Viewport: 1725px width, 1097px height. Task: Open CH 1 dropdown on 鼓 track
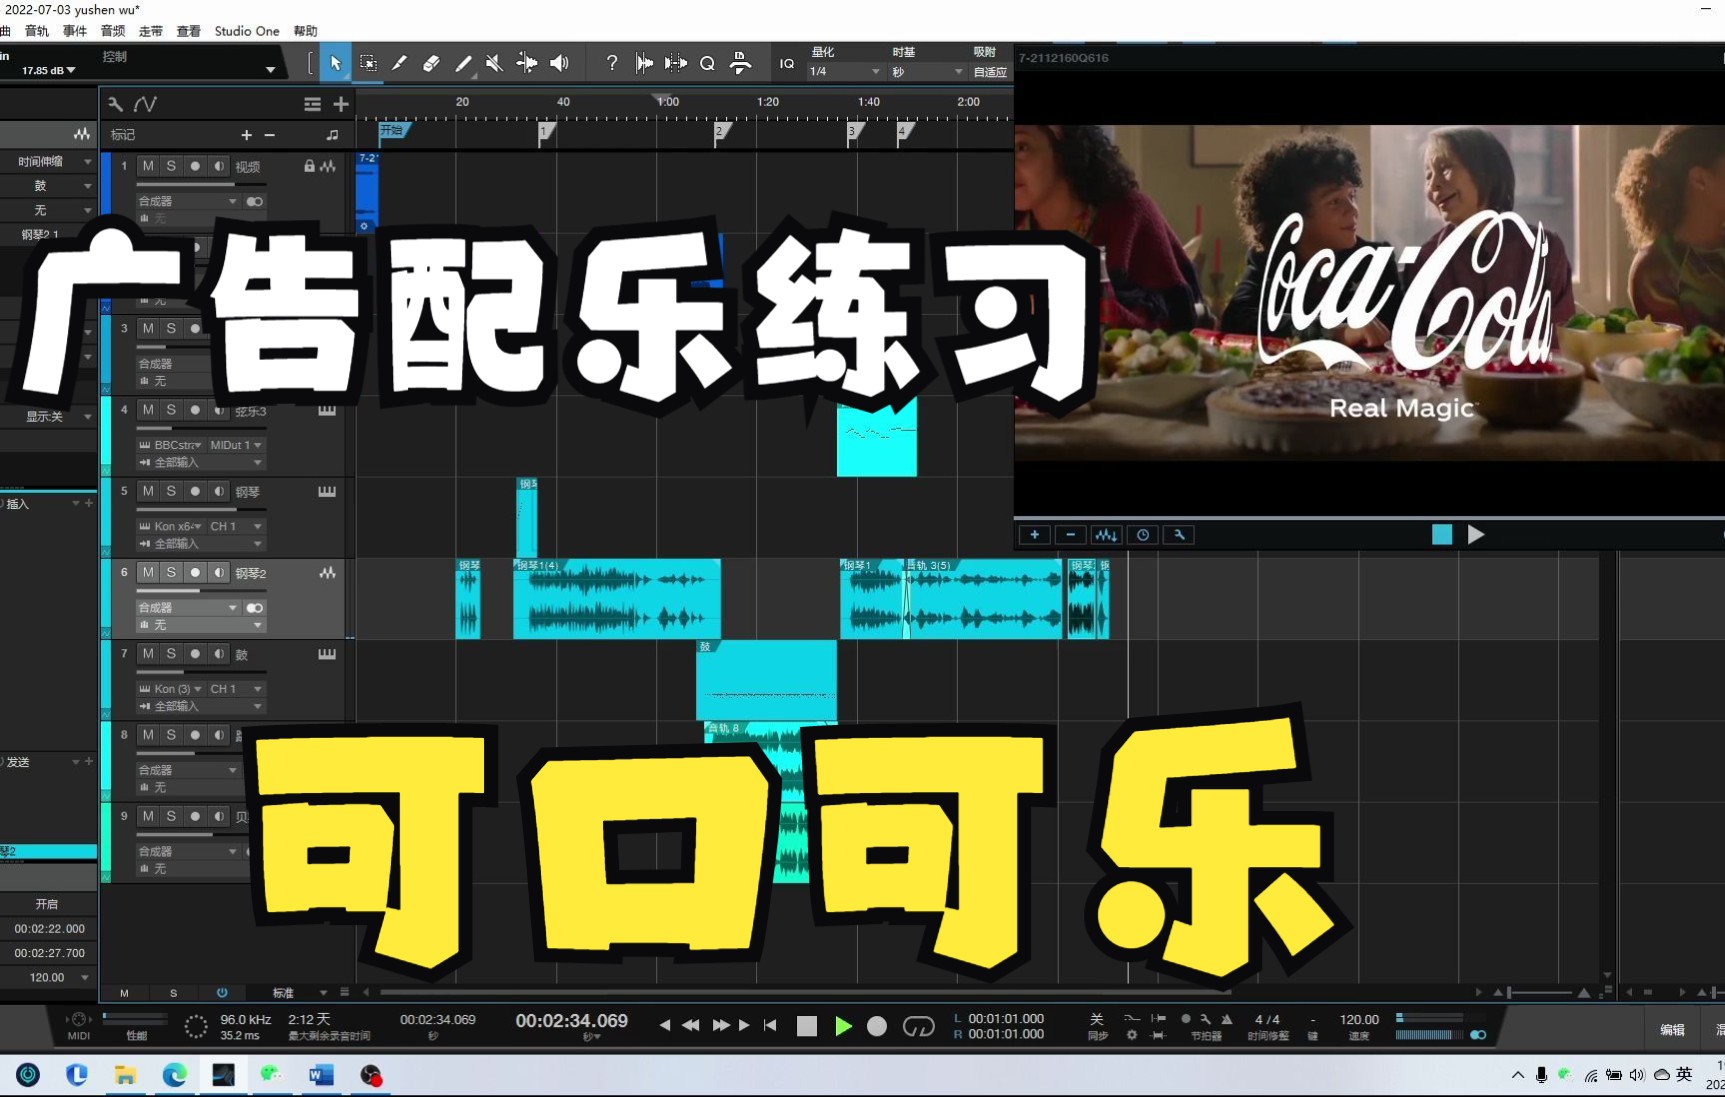[x=236, y=689]
